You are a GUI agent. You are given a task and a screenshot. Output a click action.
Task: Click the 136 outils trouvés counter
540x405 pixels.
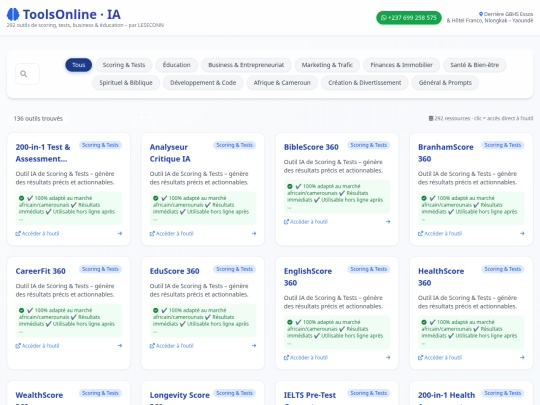(x=38, y=118)
